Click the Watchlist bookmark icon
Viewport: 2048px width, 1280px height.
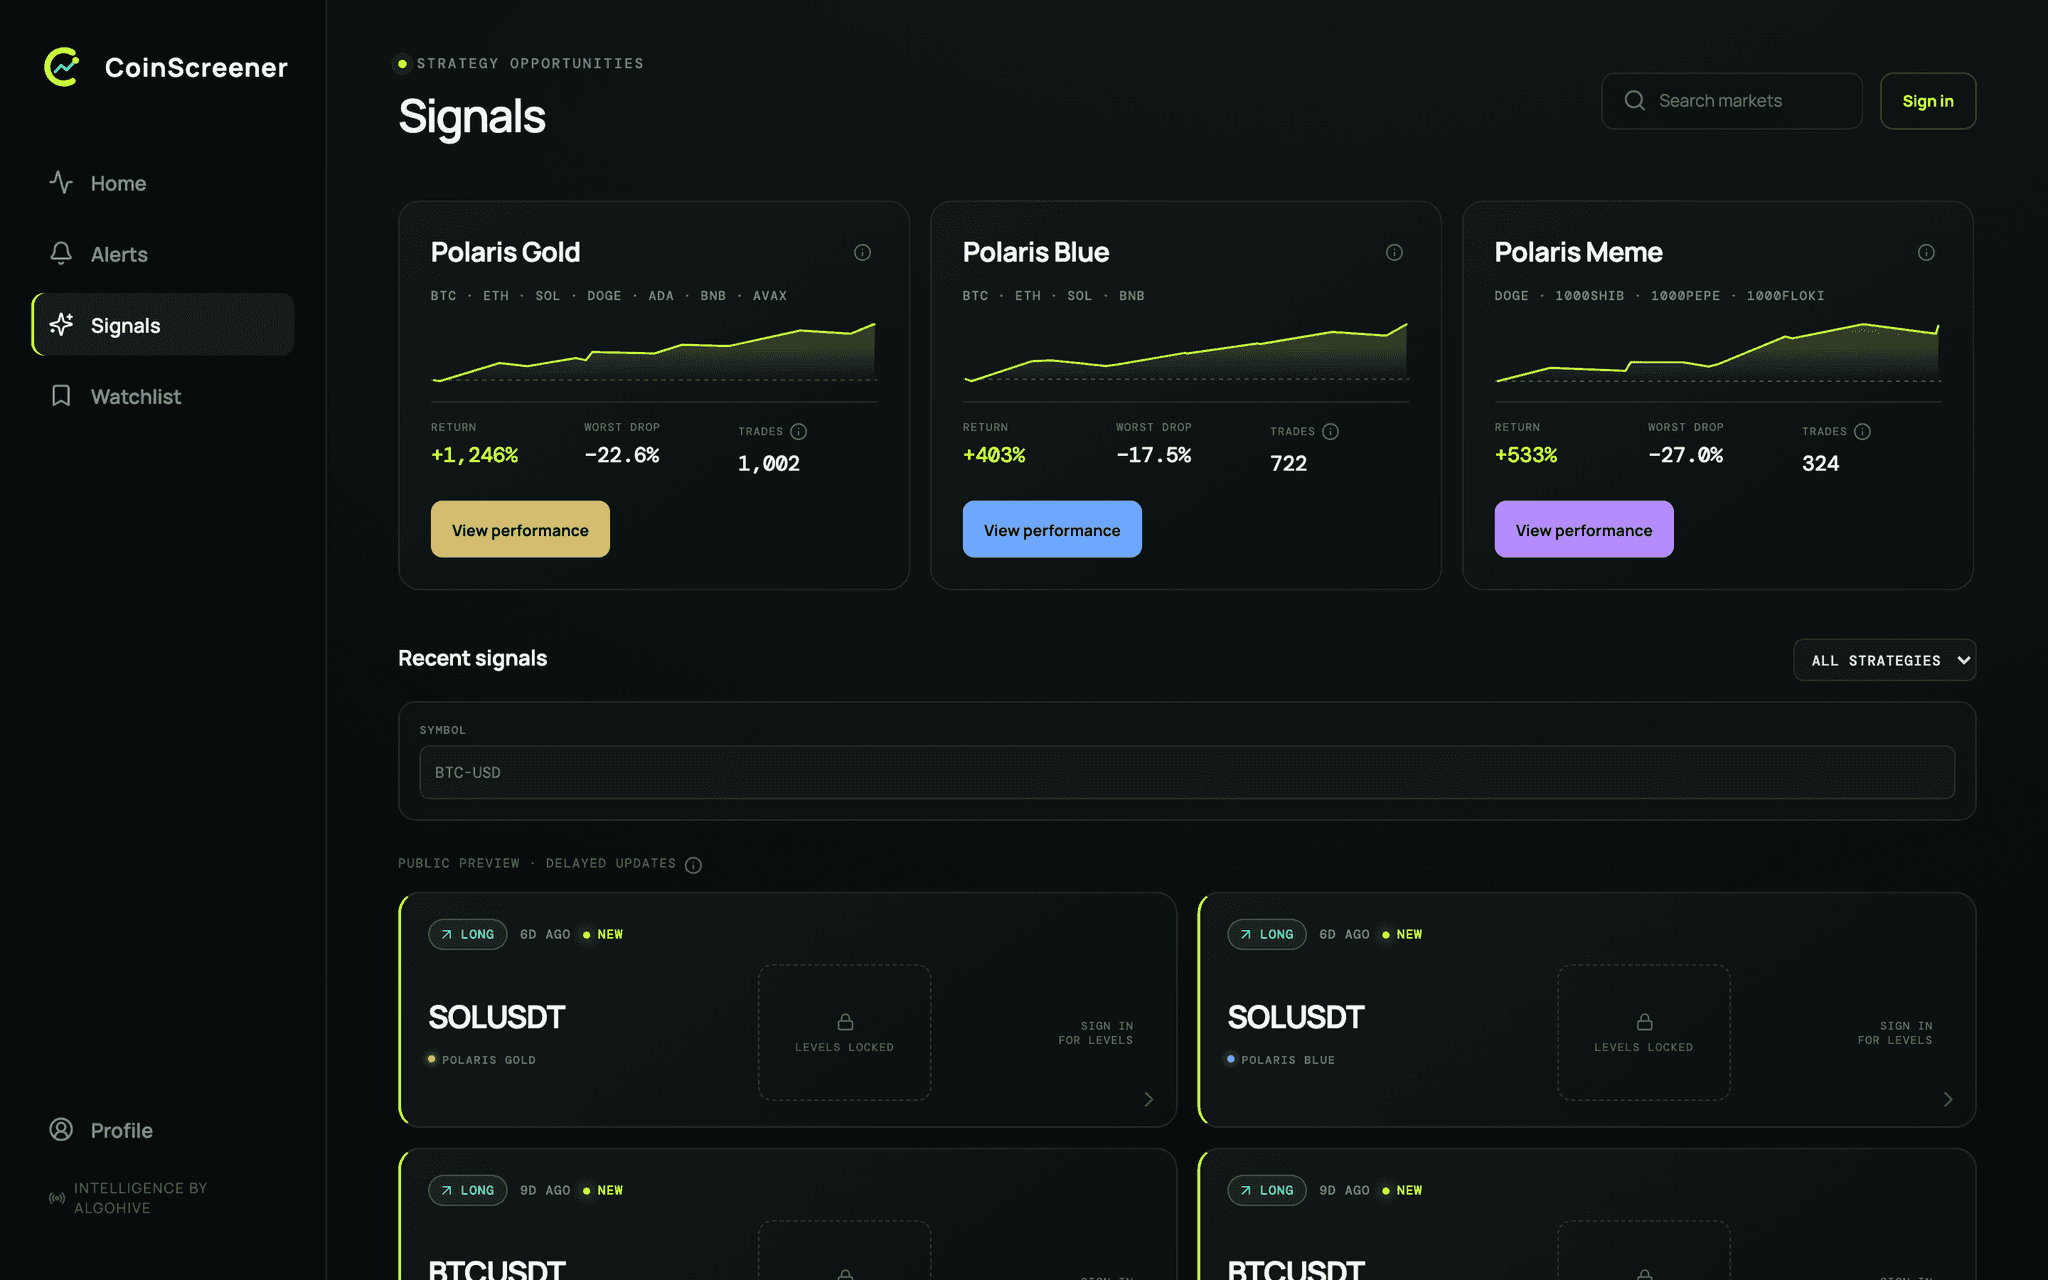pos(61,395)
